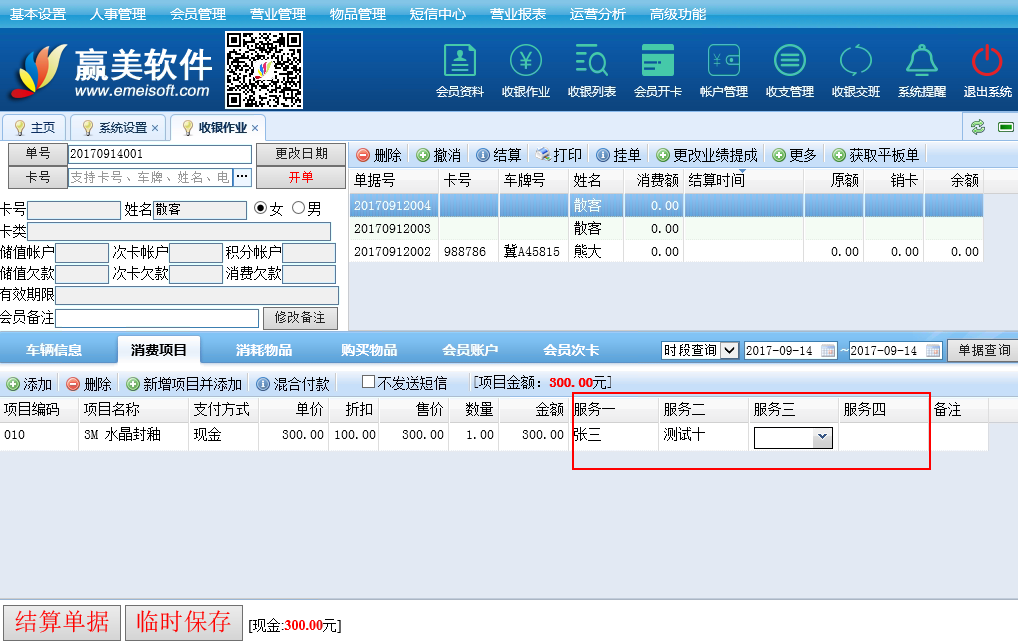Screen dimensions: 1018x642
Task: Open the 会员资料 member info icon
Action: click(460, 61)
